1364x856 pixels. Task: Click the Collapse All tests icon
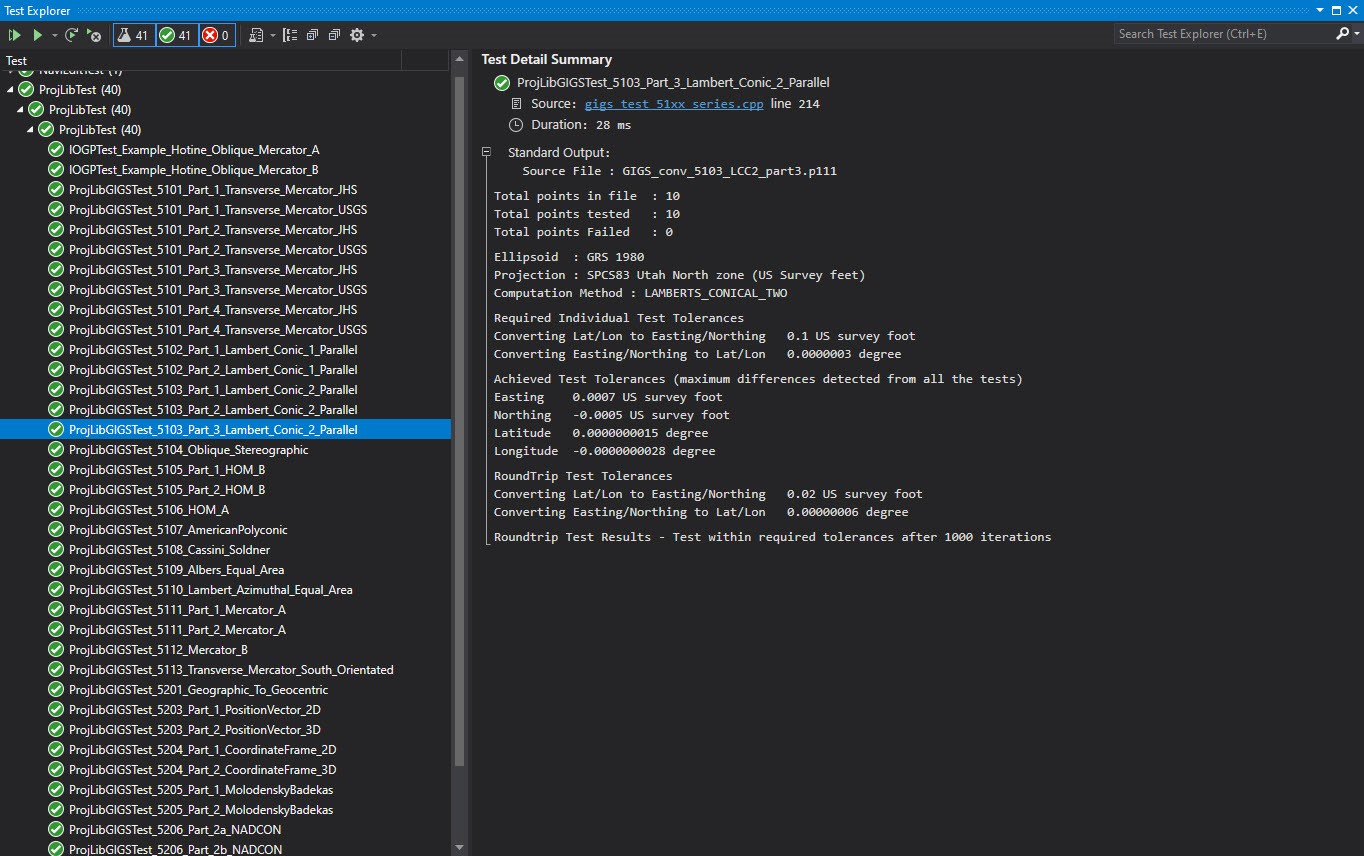333,35
